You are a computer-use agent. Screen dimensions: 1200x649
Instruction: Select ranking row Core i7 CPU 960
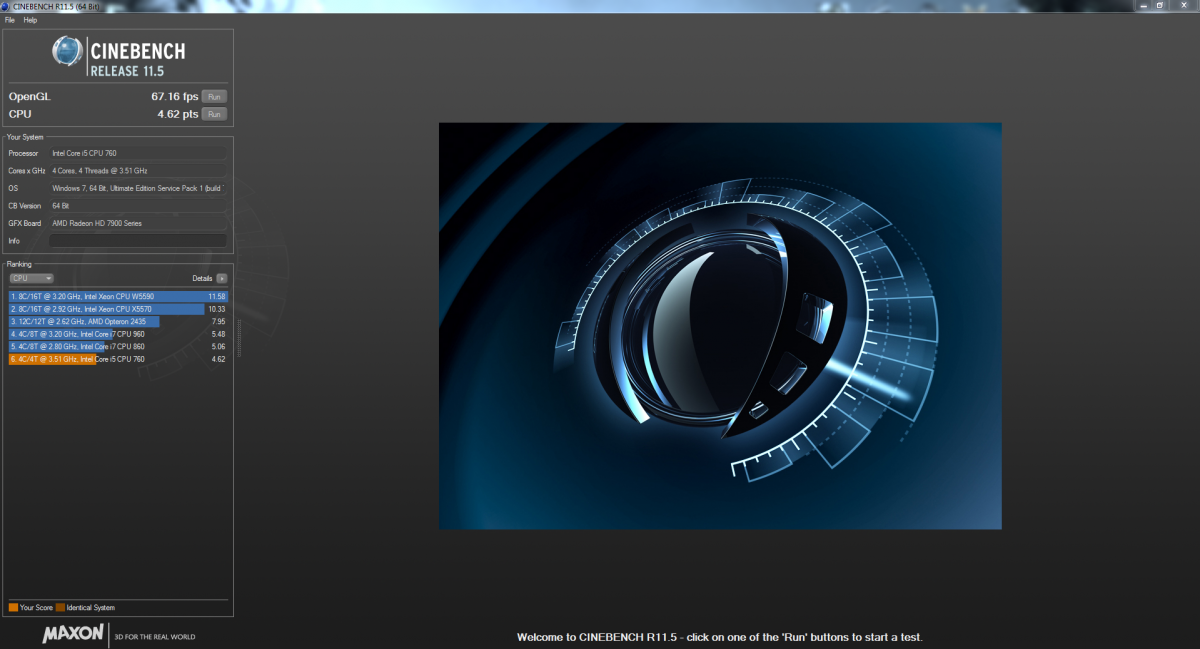(x=118, y=334)
